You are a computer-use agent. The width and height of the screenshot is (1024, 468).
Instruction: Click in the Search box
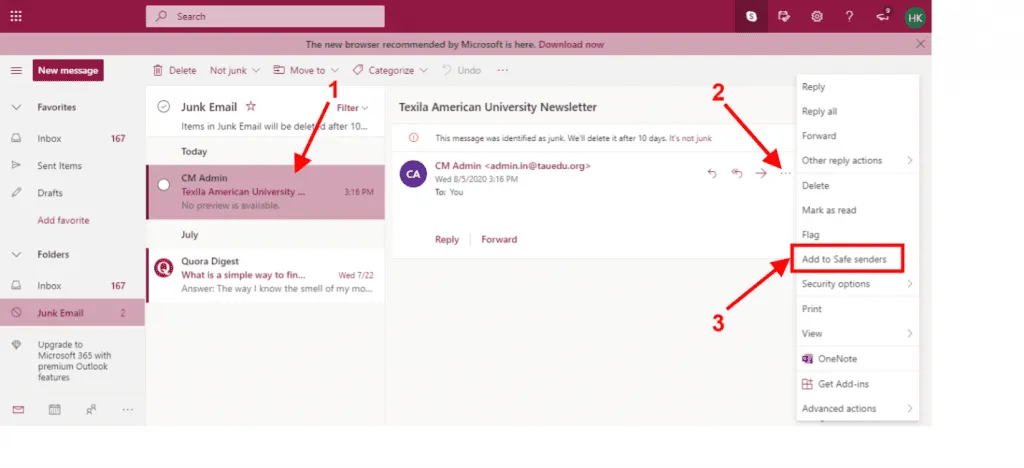(265, 16)
